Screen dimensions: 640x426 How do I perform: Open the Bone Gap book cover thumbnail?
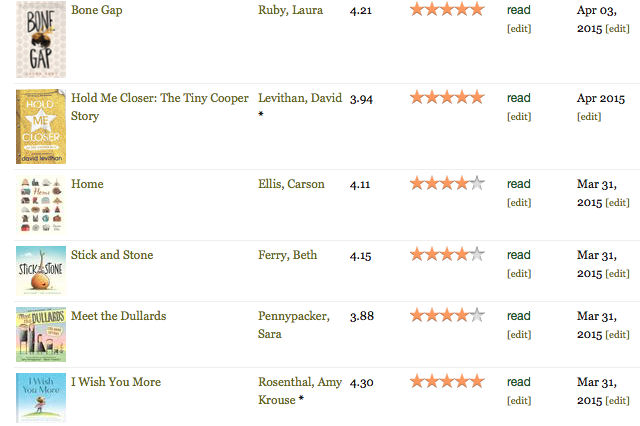point(40,42)
